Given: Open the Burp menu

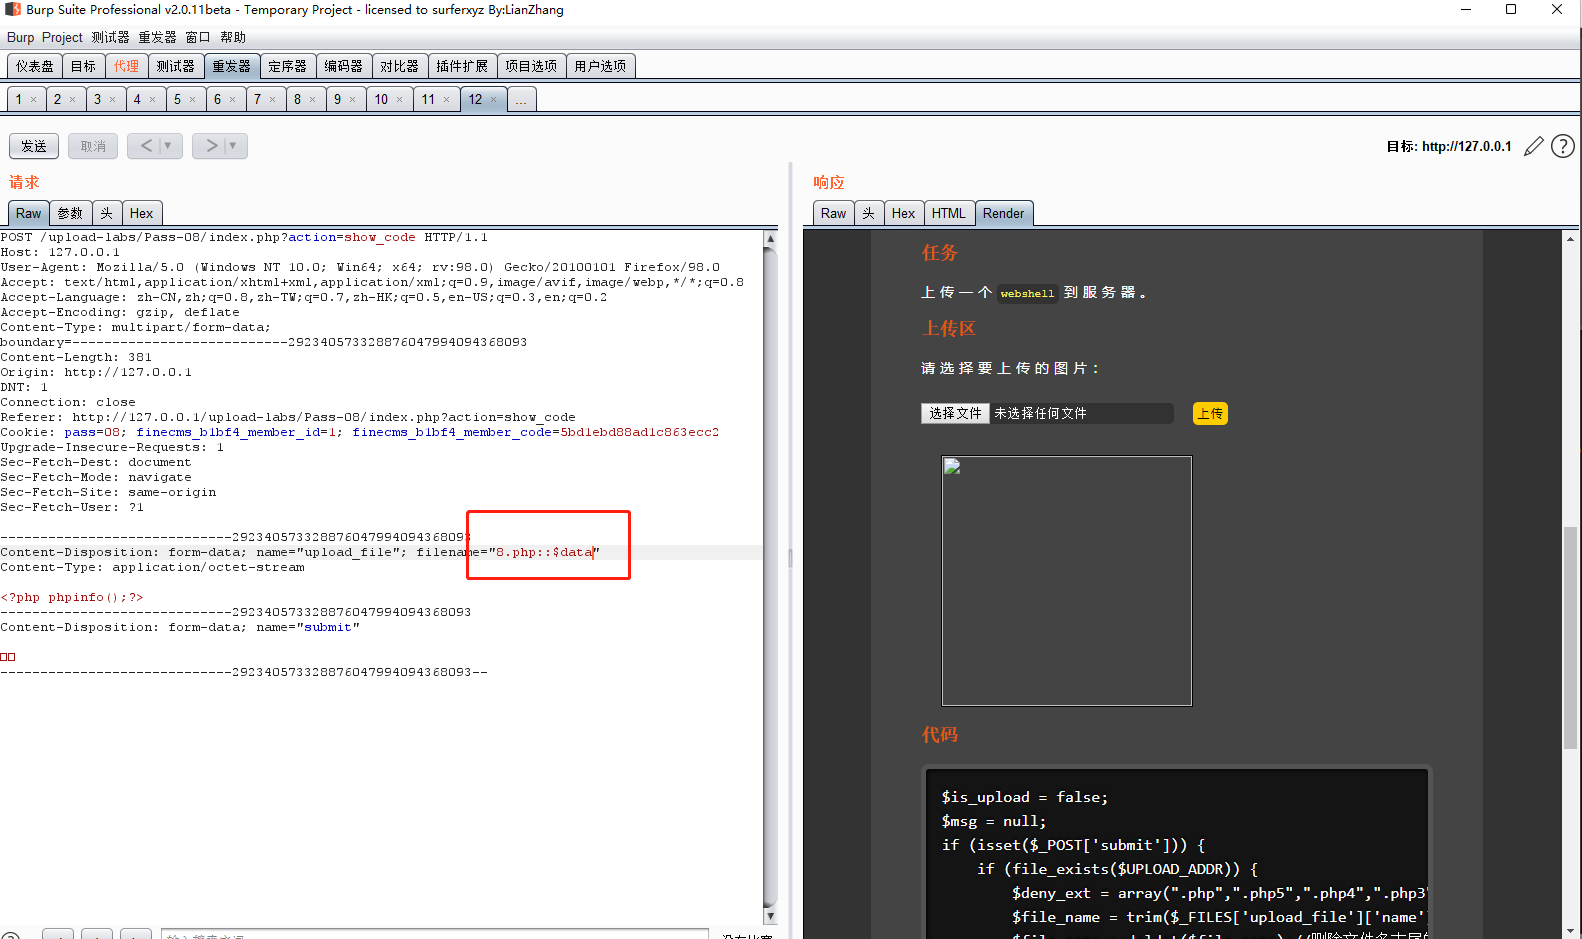Looking at the screenshot, I should coord(20,37).
